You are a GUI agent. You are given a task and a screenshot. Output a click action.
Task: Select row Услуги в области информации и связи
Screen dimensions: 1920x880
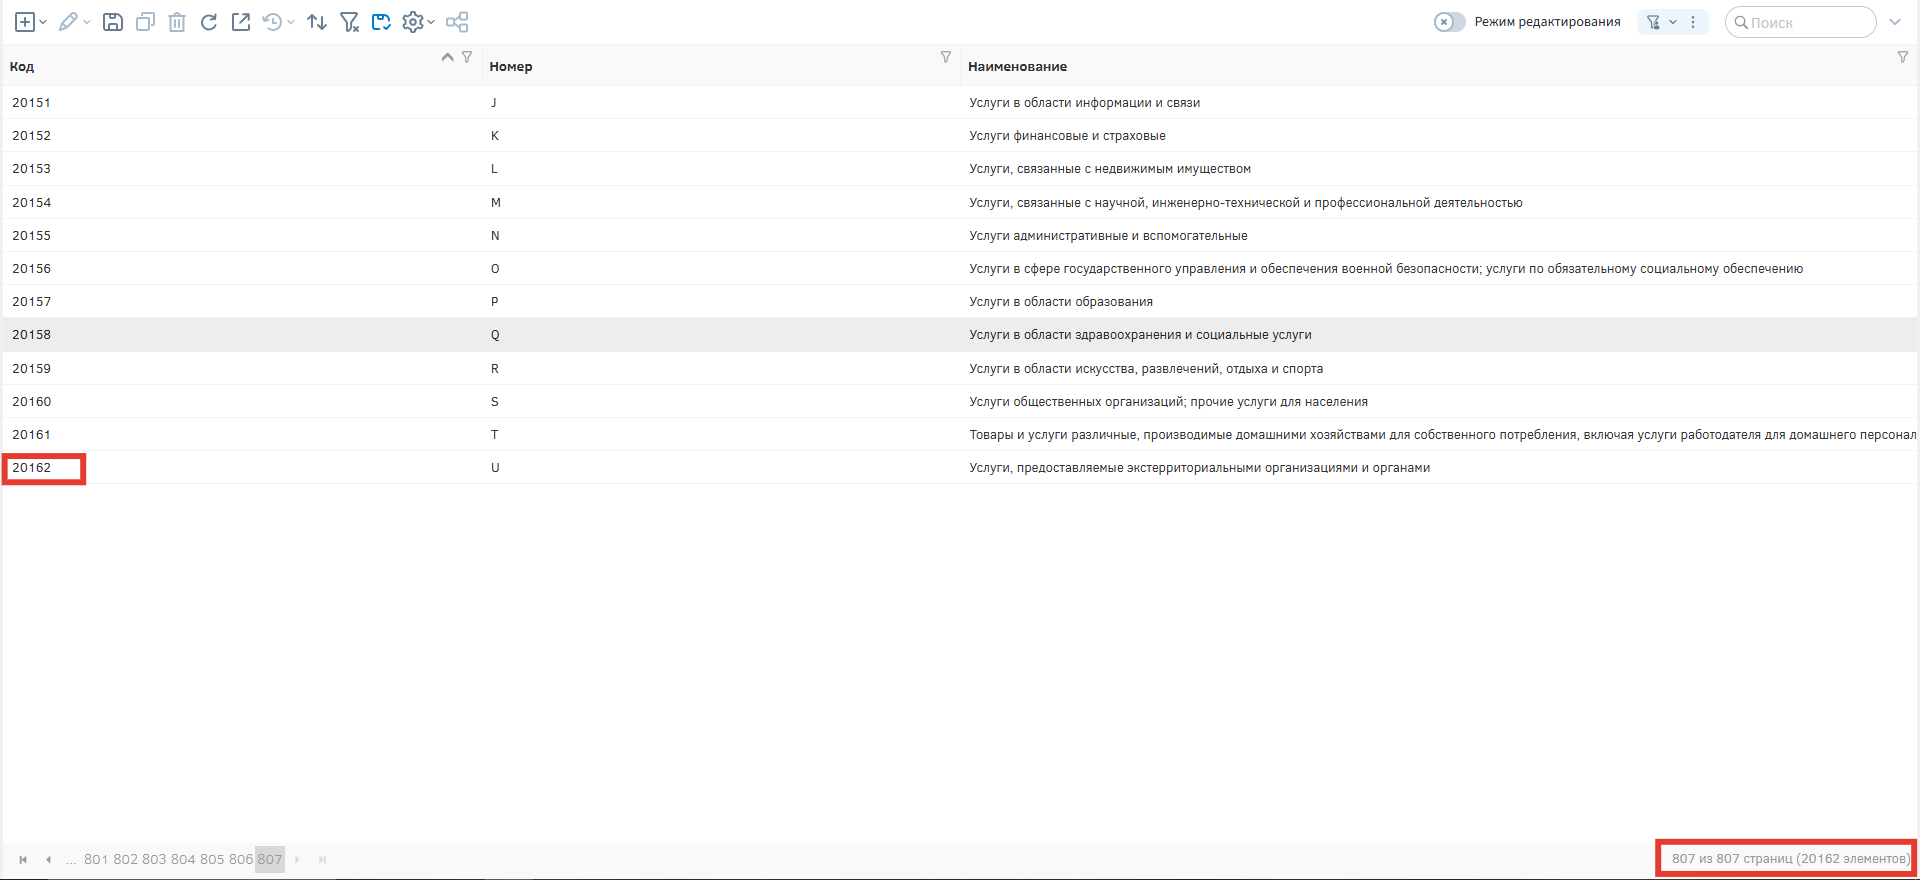pos(960,103)
